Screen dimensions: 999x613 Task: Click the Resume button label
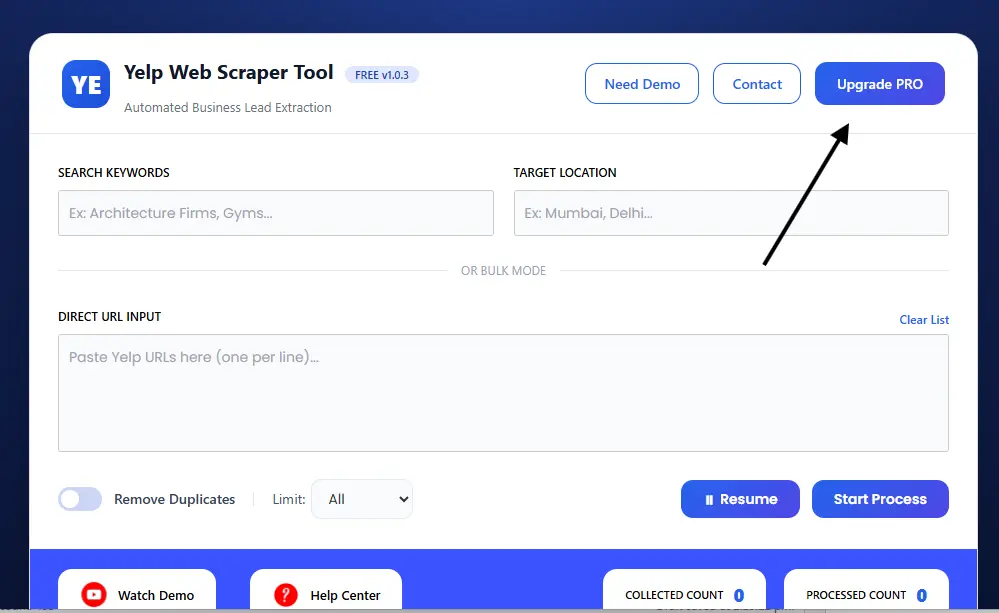click(x=749, y=499)
